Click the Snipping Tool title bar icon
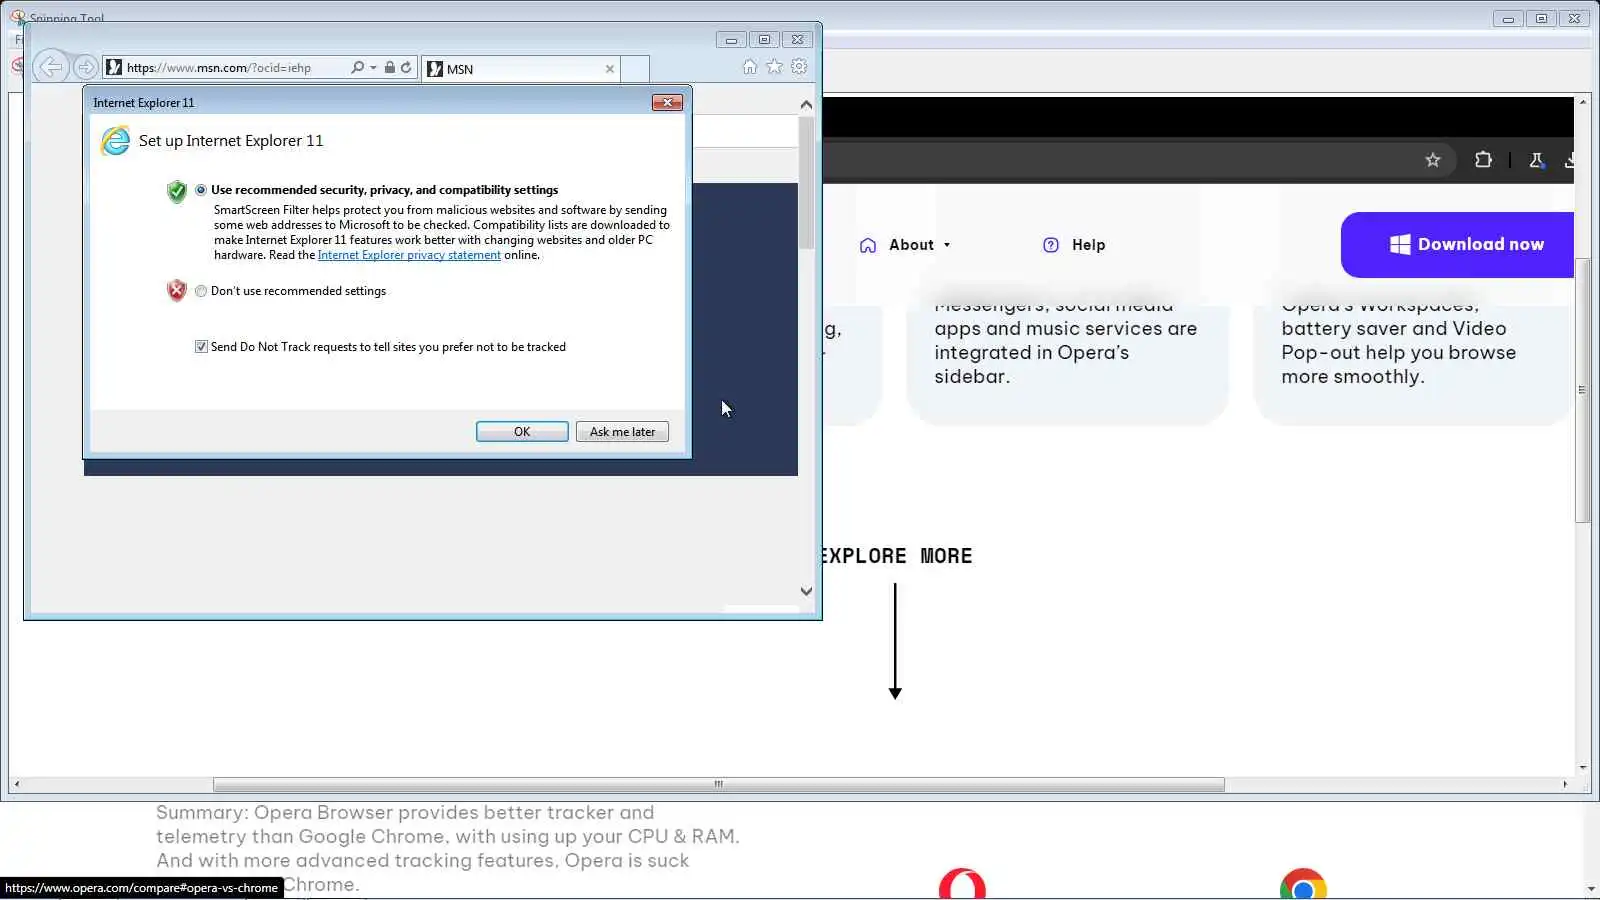The height and width of the screenshot is (900, 1600). tap(17, 16)
